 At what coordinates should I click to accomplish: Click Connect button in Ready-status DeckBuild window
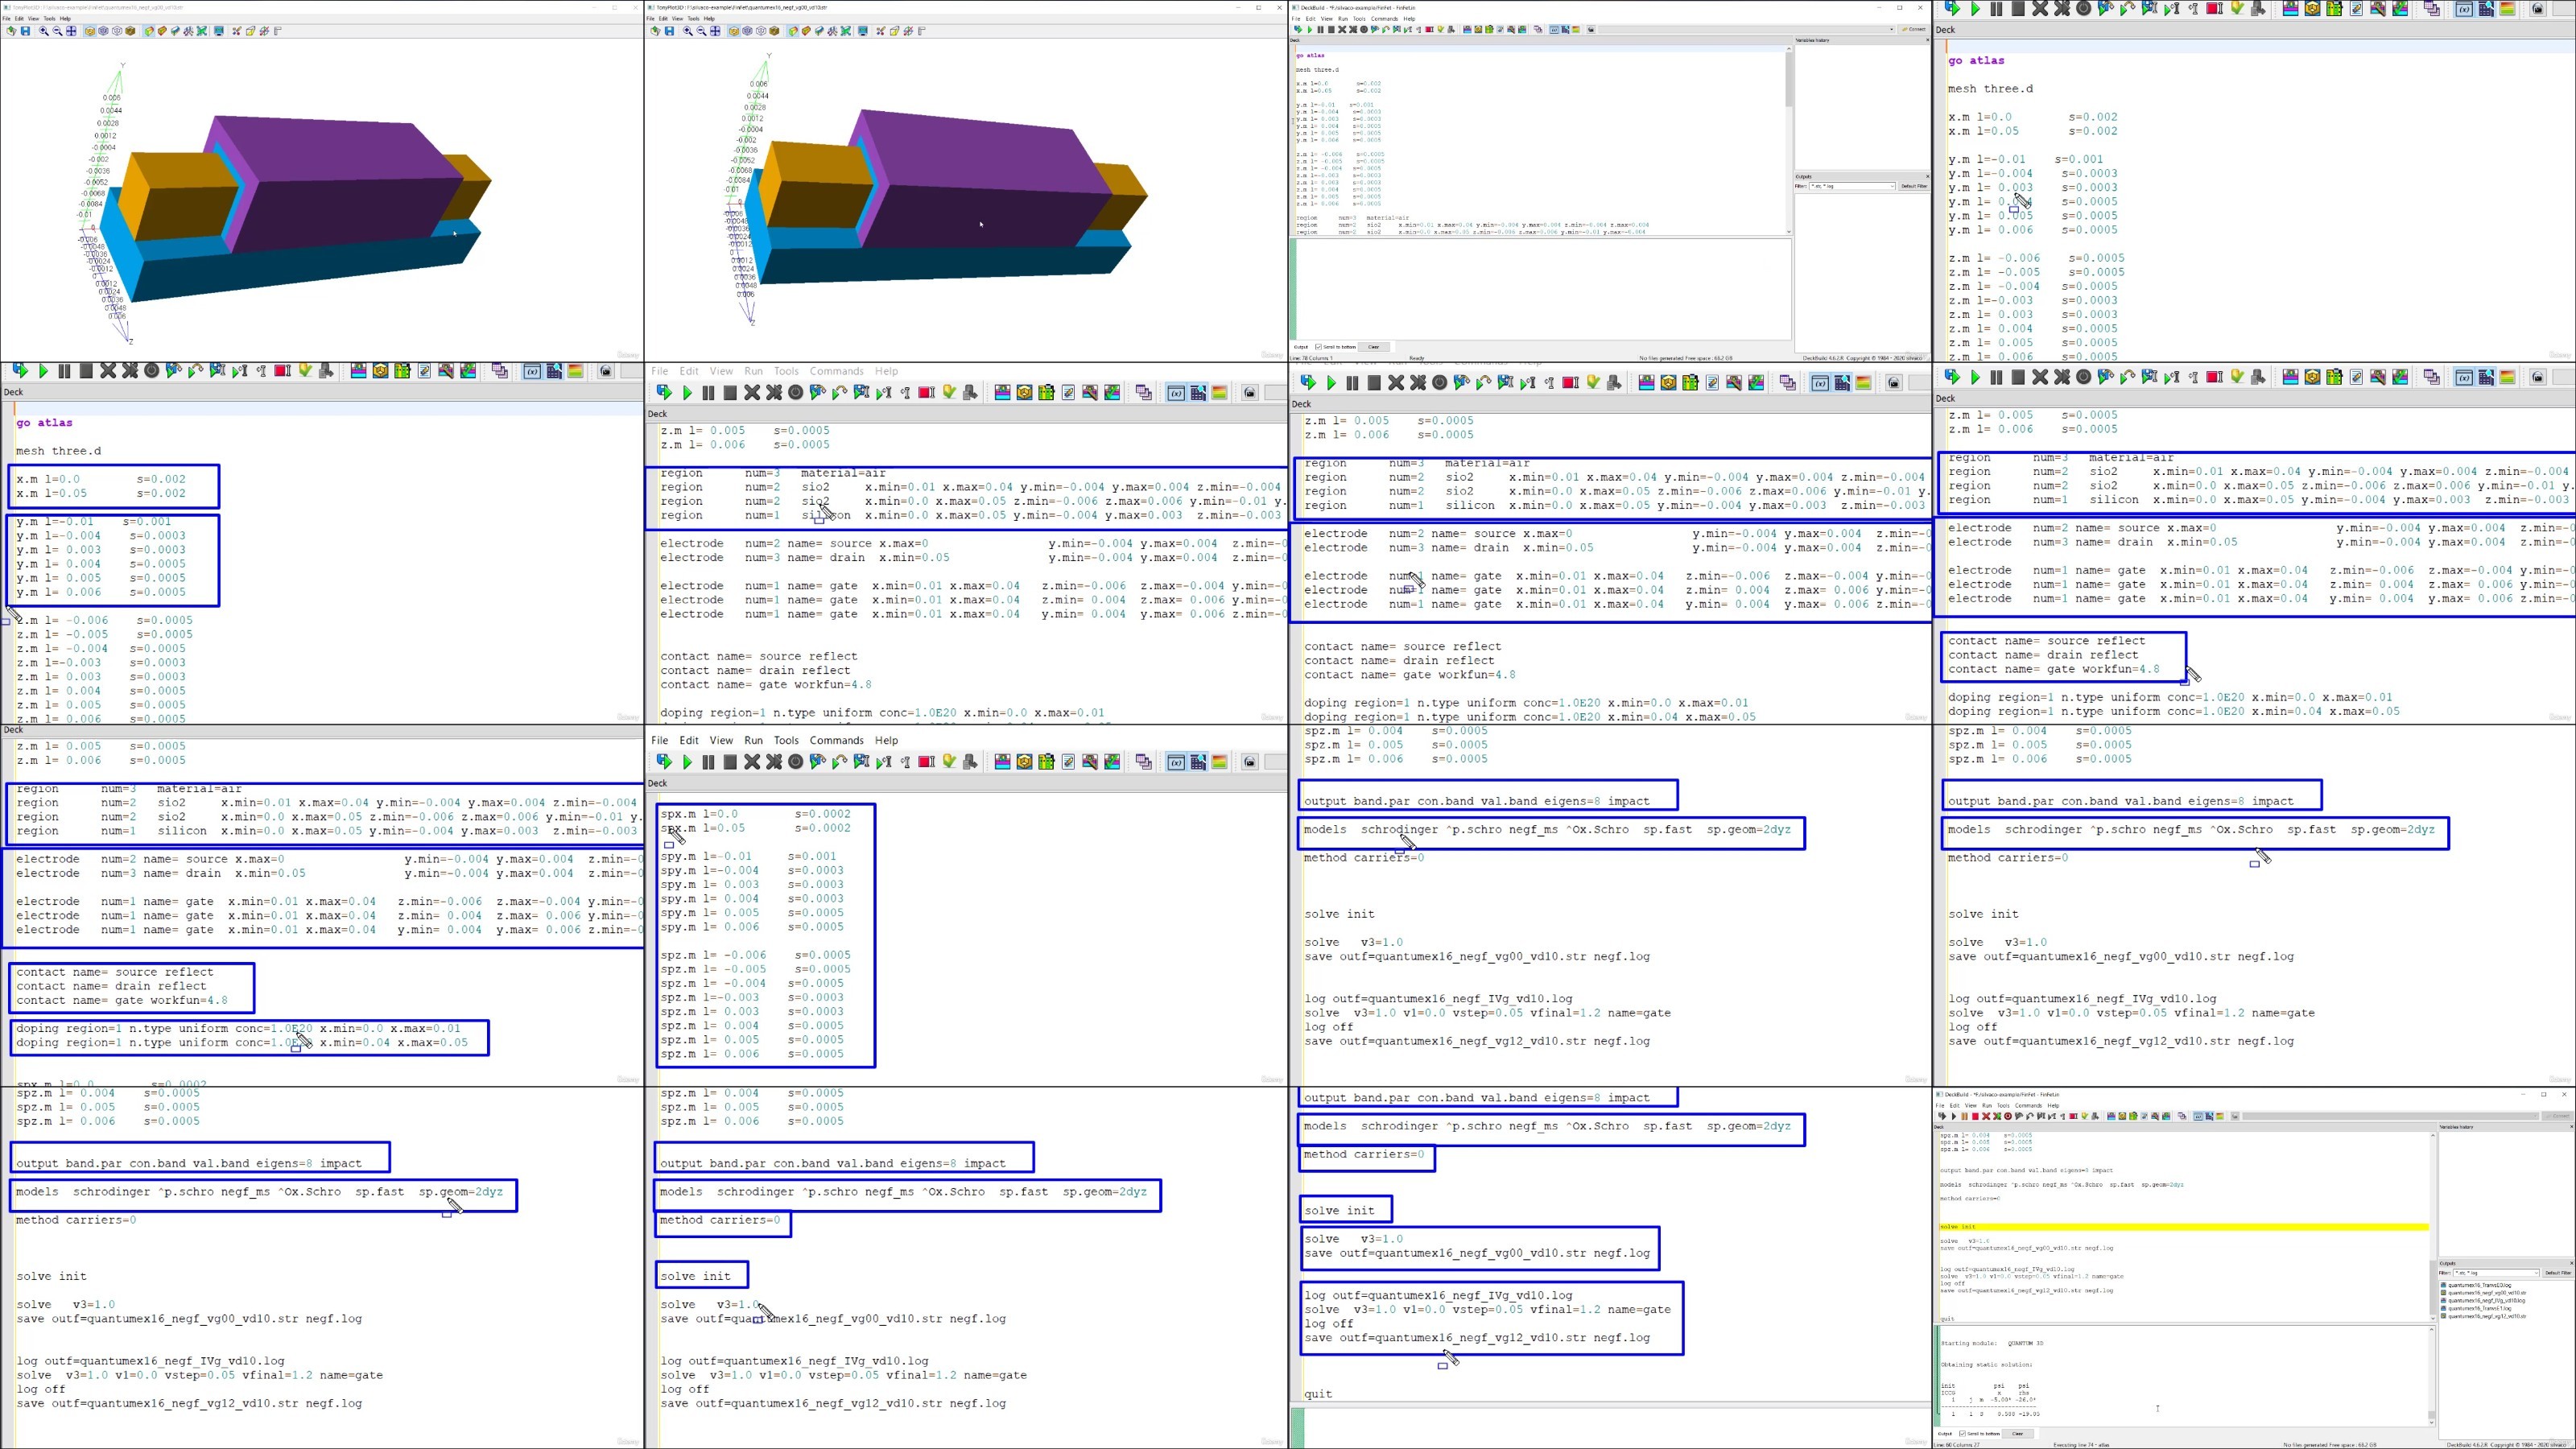1914,30
